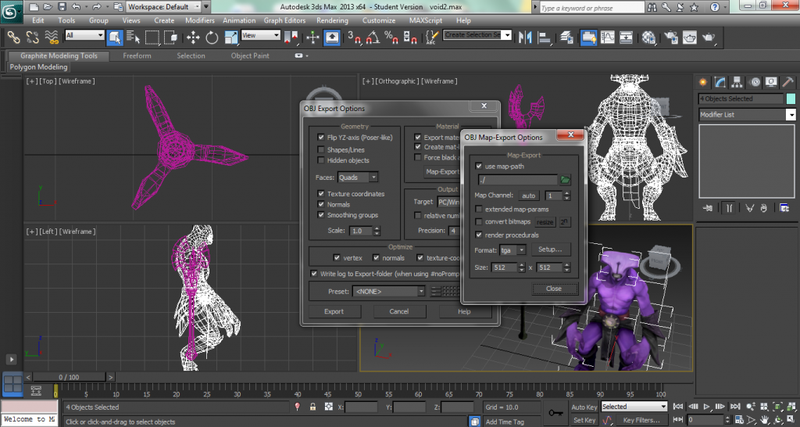Activate the Select and Move tool
This screenshot has height=427, width=800.
[x=193, y=37]
